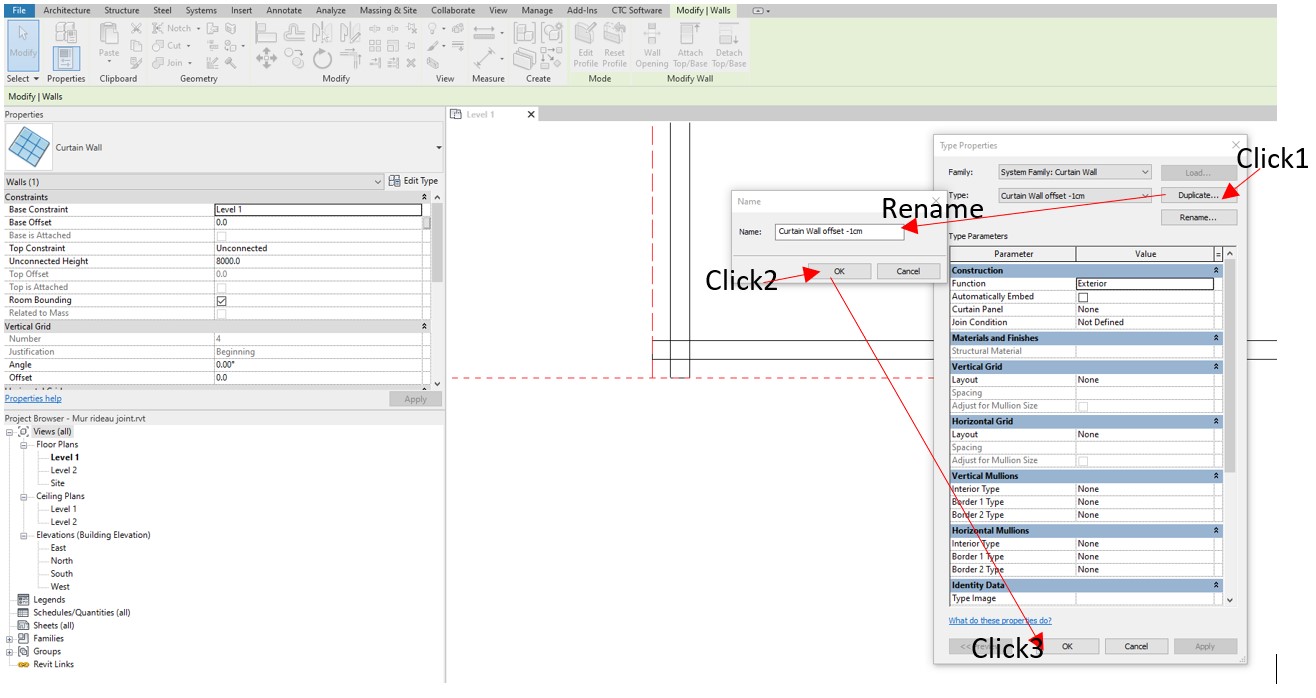Switch to the Annotate ribbon tab

[x=285, y=10]
